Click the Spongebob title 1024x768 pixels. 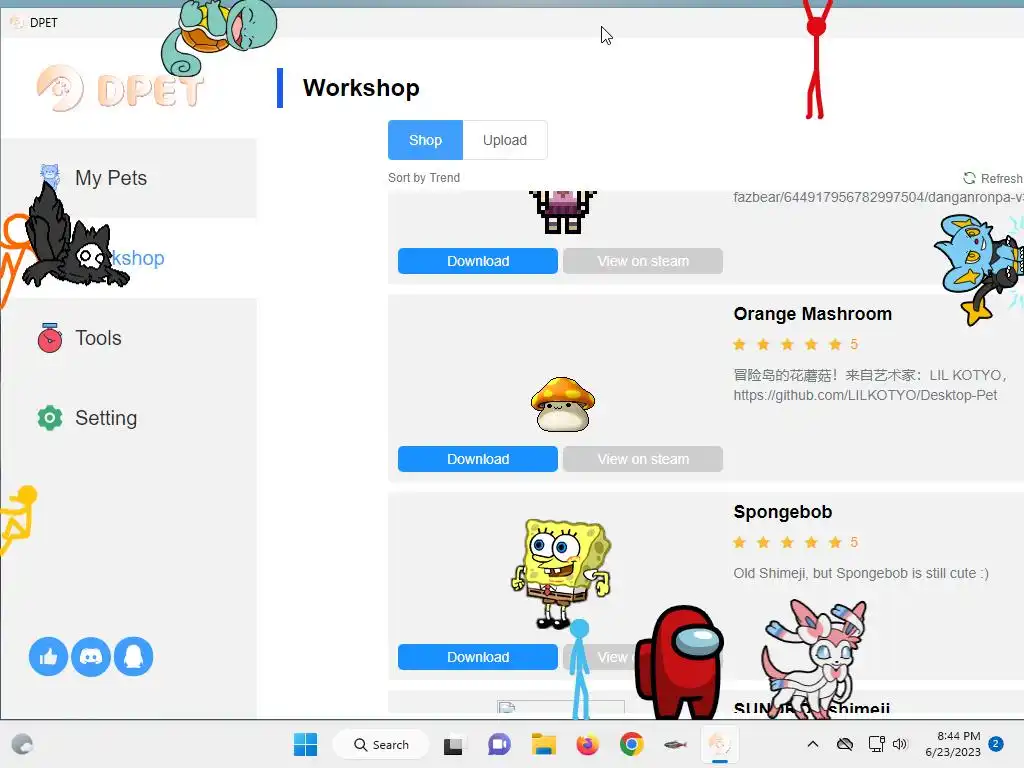(x=782, y=511)
